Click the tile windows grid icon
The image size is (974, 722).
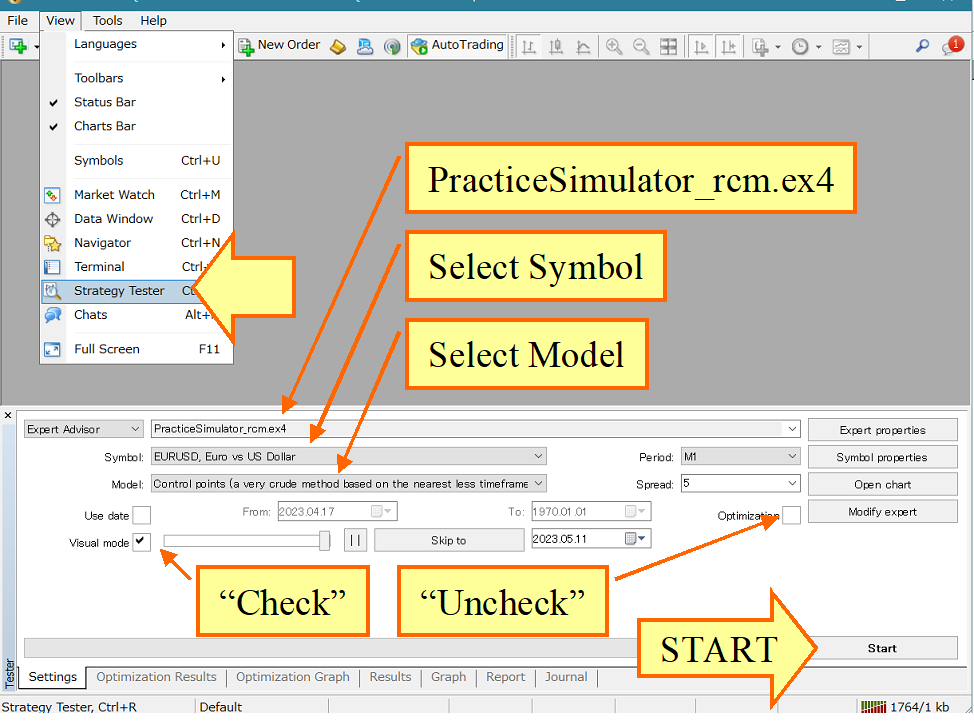click(x=668, y=47)
